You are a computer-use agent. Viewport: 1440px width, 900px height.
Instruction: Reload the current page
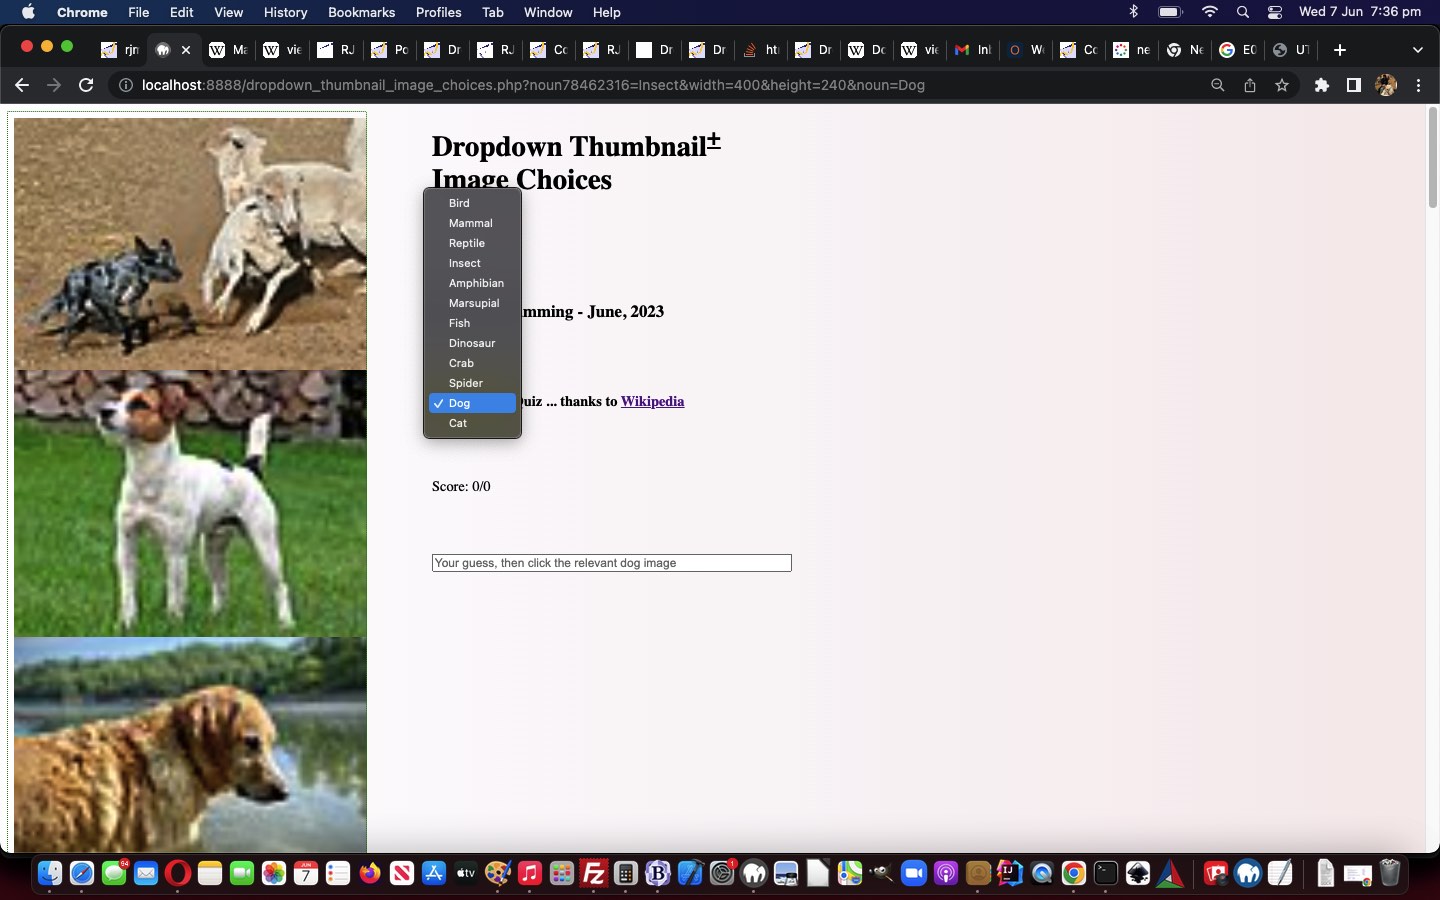[86, 85]
